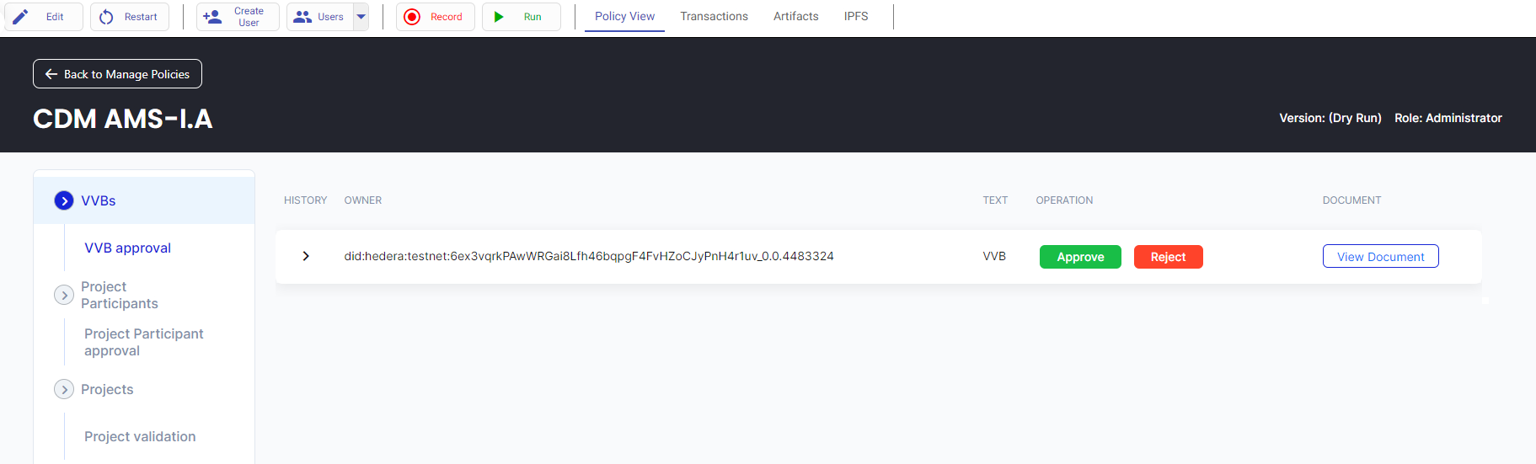This screenshot has height=464, width=1536.
Task: Select VVB approval in sidebar
Action: tap(128, 248)
